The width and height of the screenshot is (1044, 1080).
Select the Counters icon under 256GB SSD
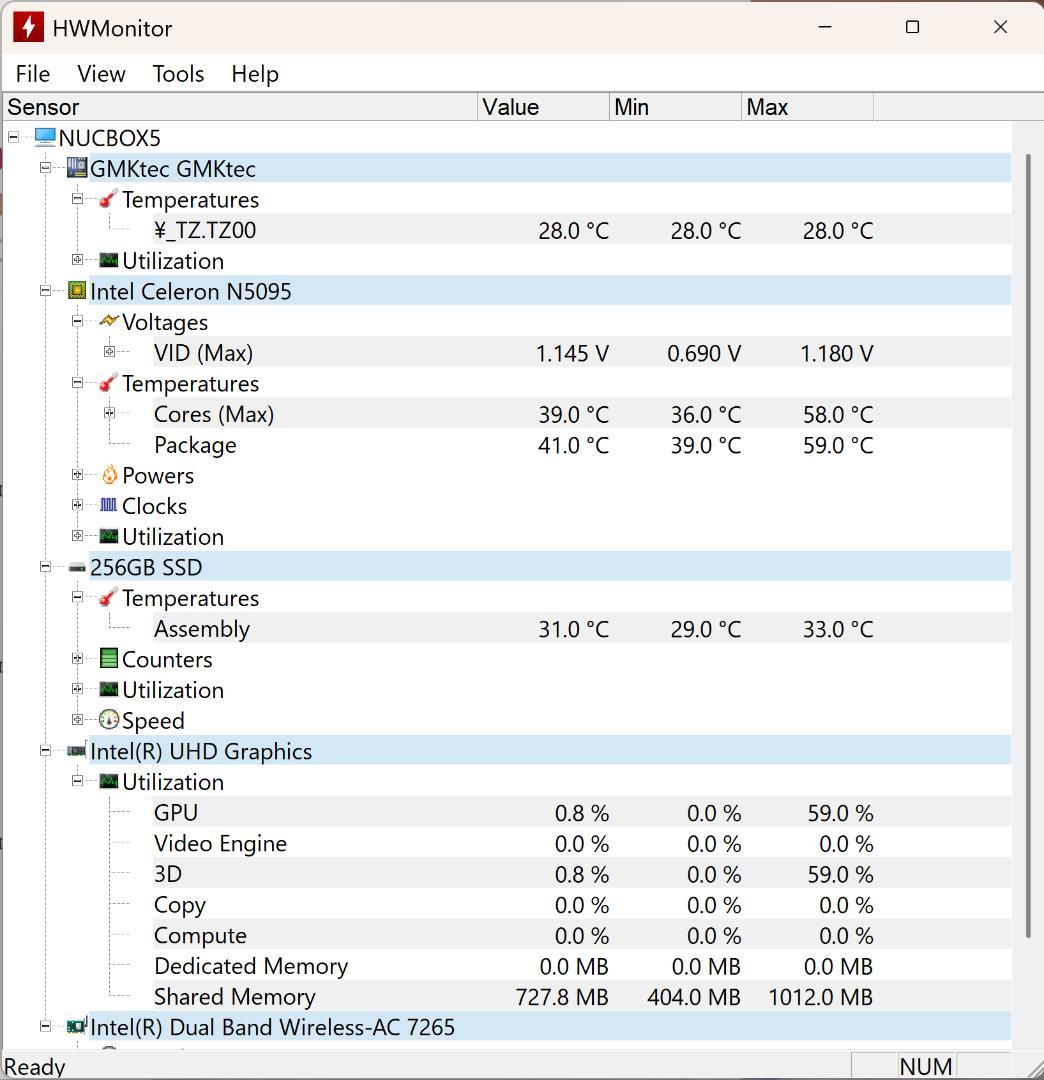[108, 658]
